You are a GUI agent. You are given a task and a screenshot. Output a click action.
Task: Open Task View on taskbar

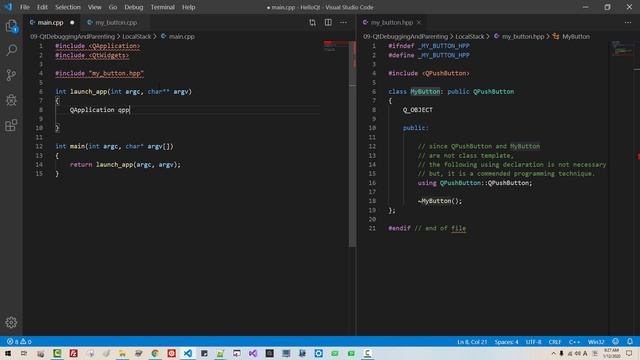[x=24, y=353]
